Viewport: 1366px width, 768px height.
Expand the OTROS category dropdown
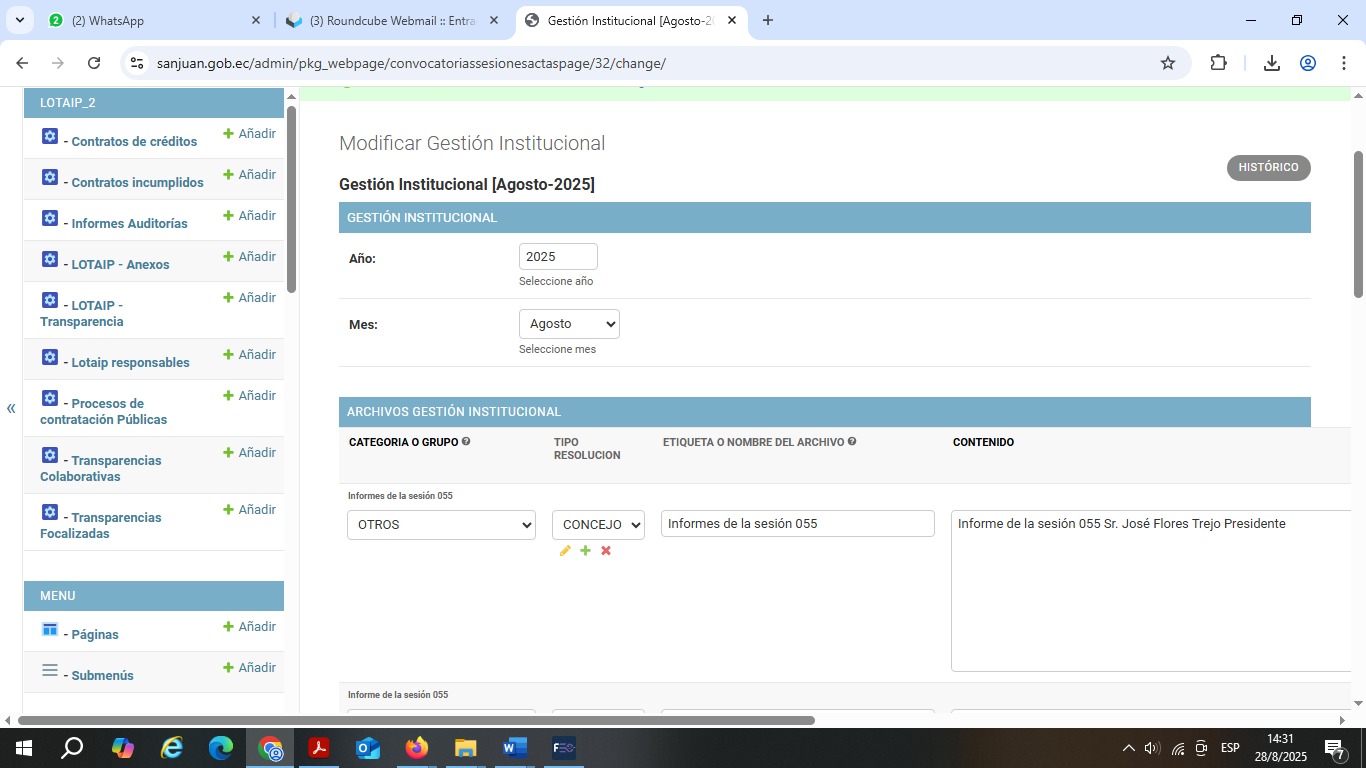[441, 525]
